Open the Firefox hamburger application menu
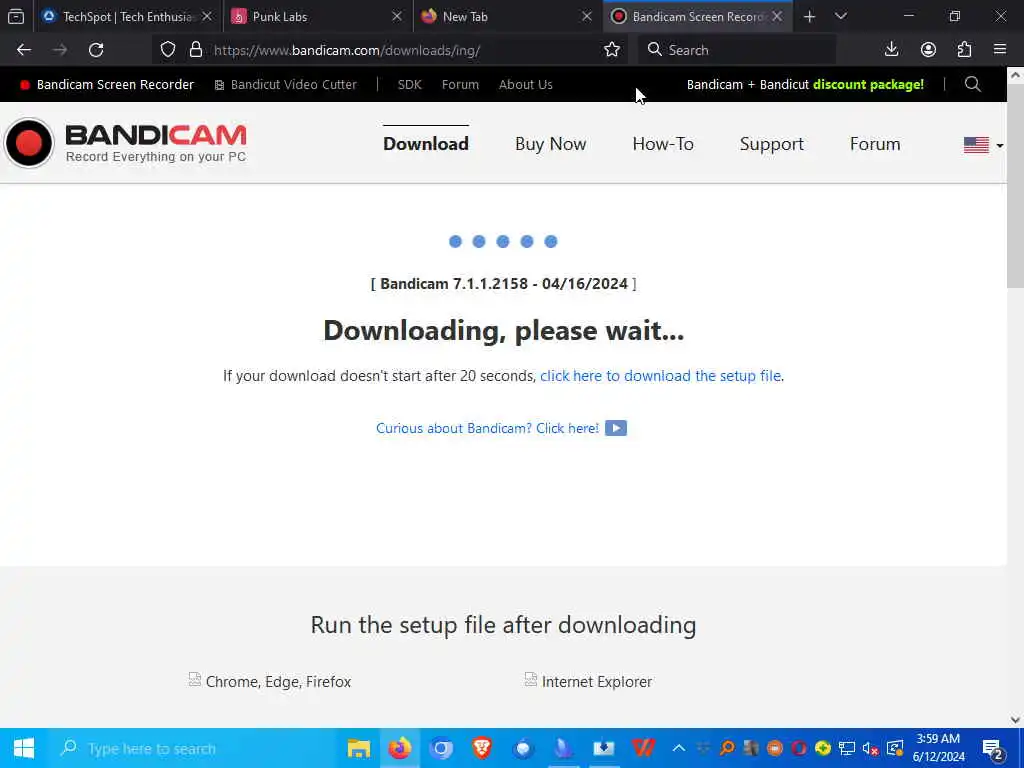 (x=1000, y=49)
